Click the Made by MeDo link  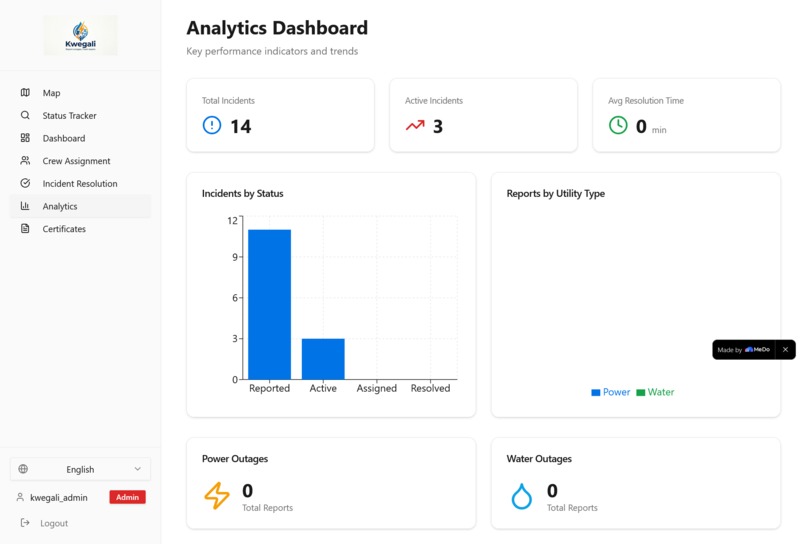point(743,350)
